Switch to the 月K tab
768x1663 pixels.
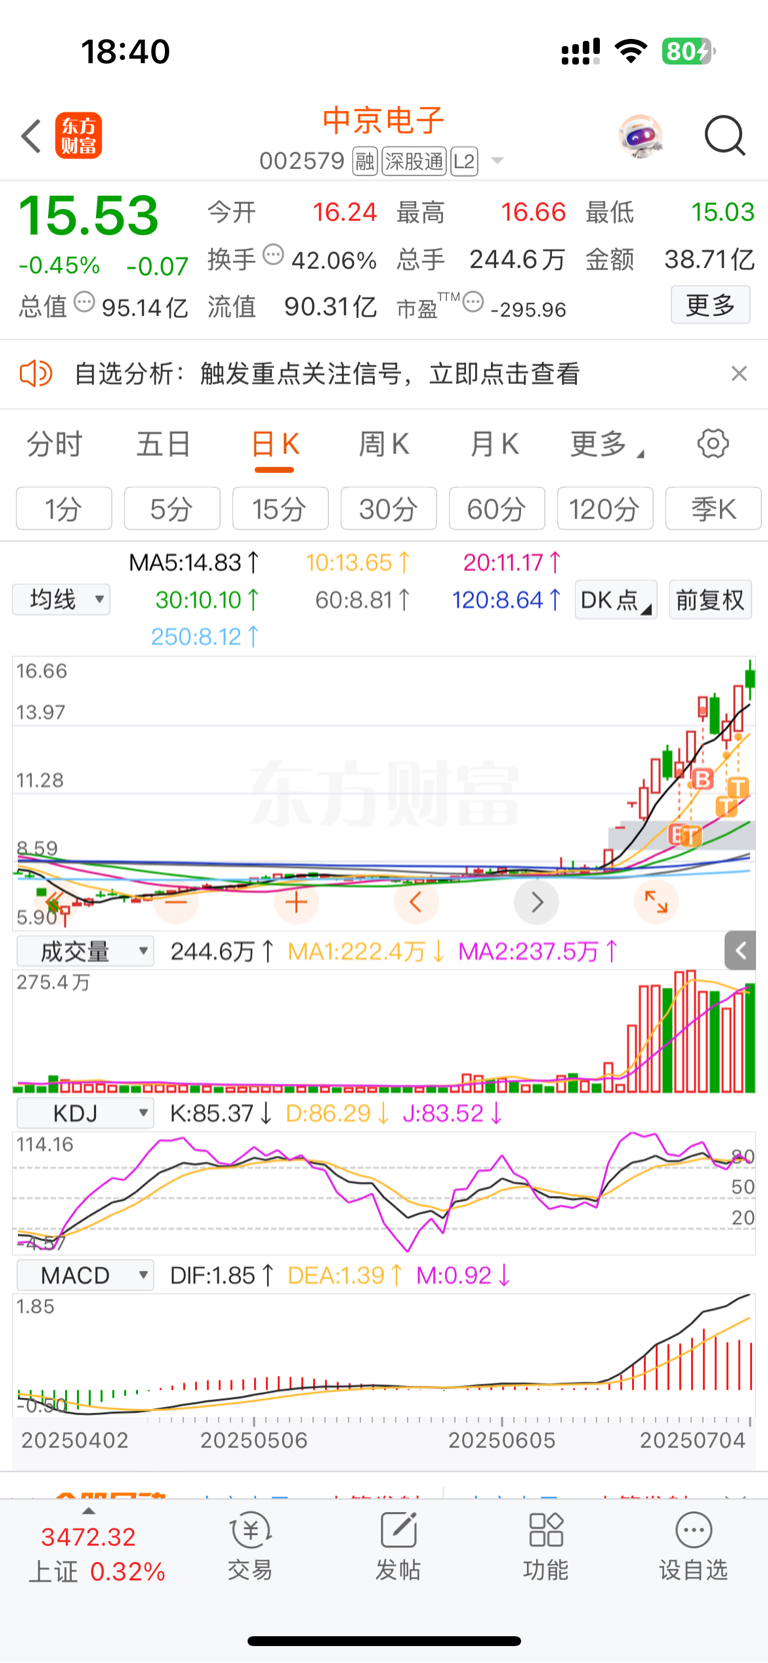[x=494, y=444]
